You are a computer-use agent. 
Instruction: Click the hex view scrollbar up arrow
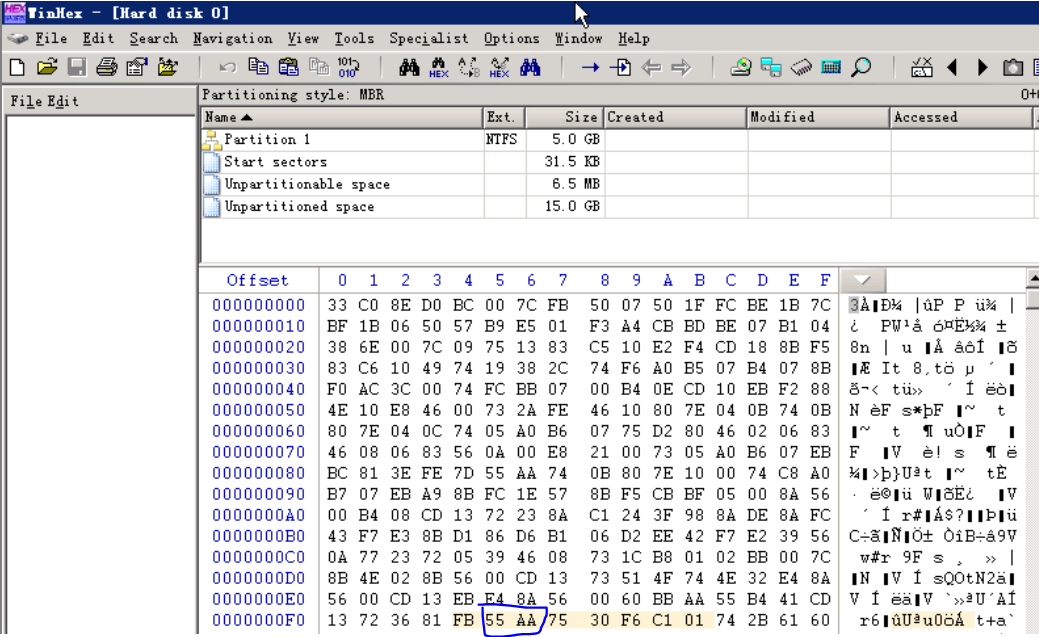(x=1032, y=278)
